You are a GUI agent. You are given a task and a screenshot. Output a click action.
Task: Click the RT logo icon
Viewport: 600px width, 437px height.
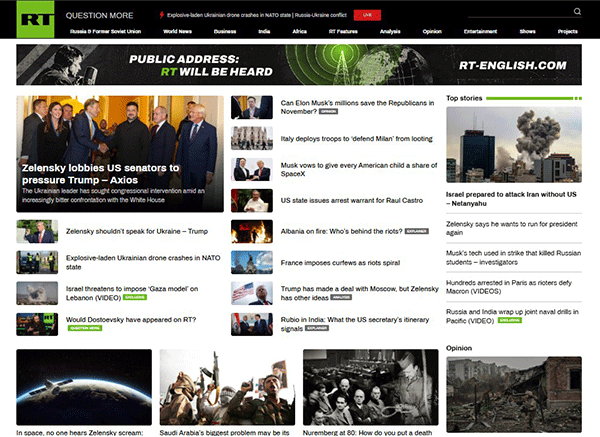click(x=35, y=19)
